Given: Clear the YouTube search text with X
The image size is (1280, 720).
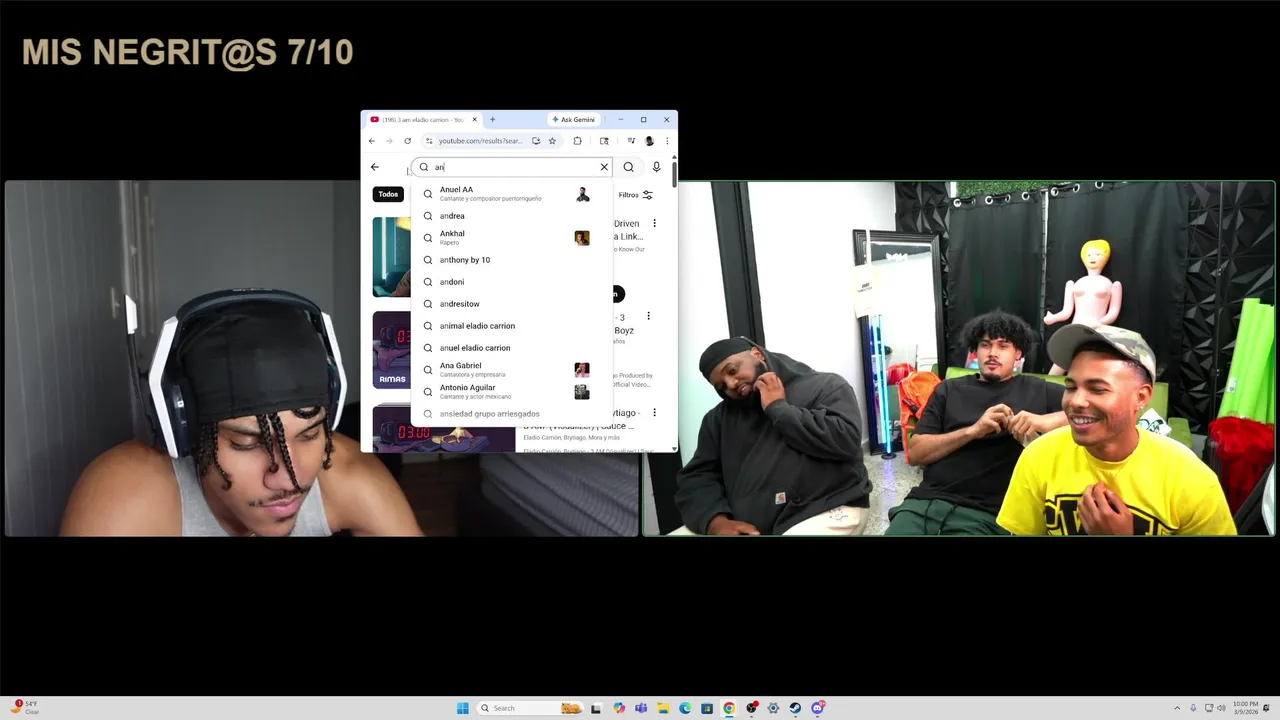Looking at the screenshot, I should pos(604,167).
